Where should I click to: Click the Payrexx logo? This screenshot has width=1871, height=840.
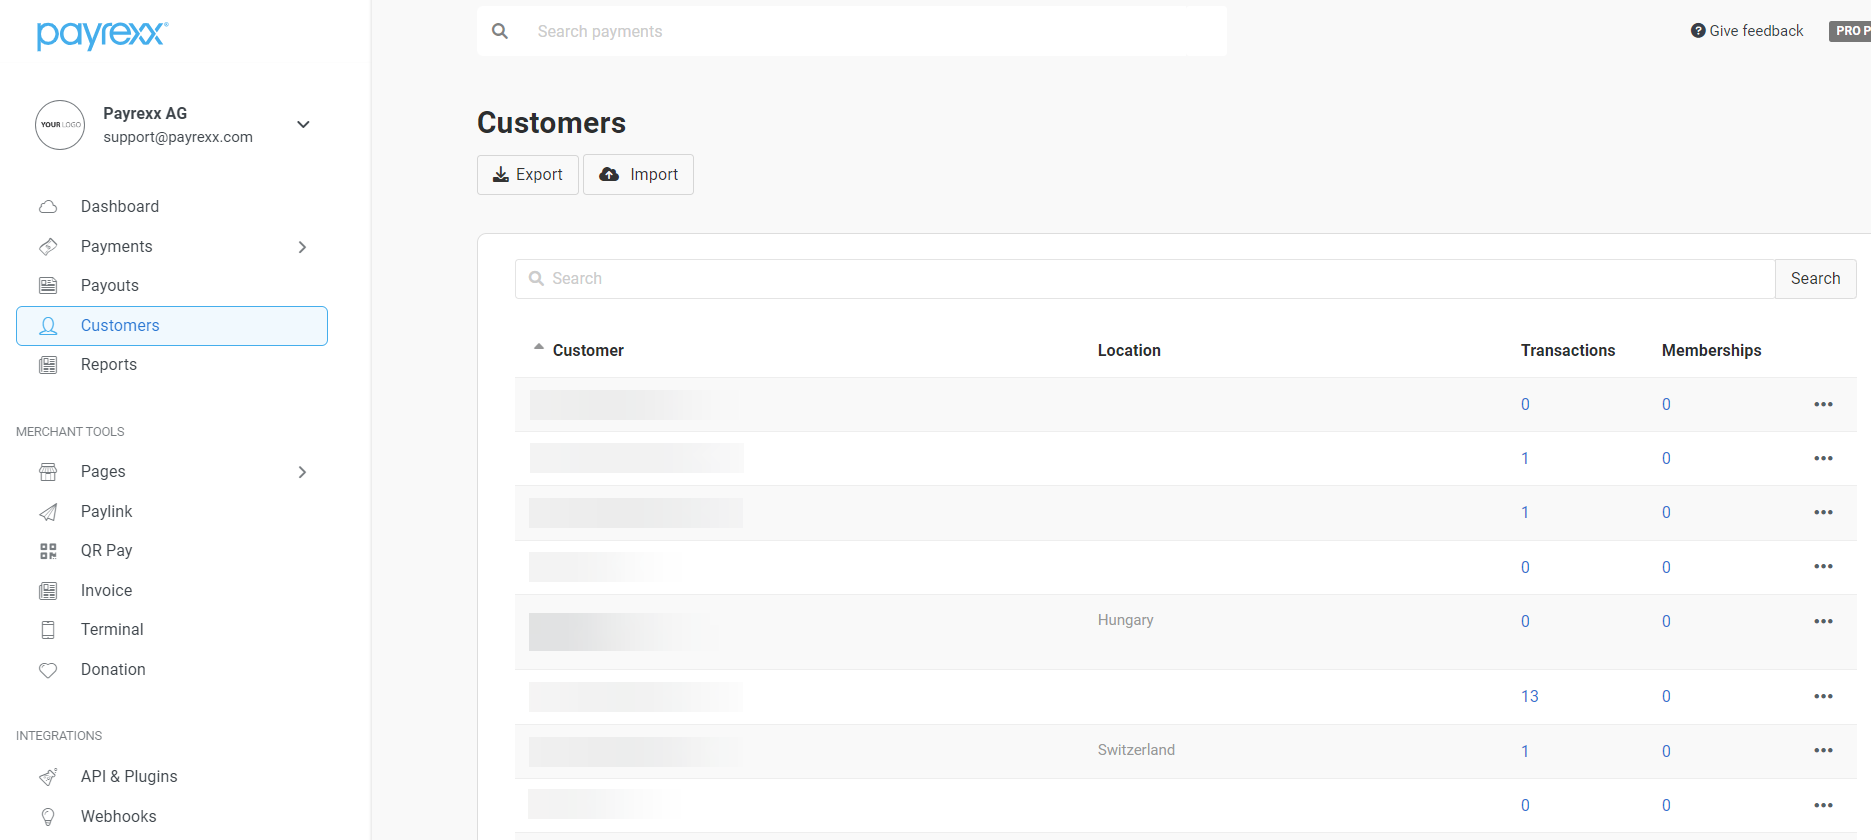tap(102, 35)
